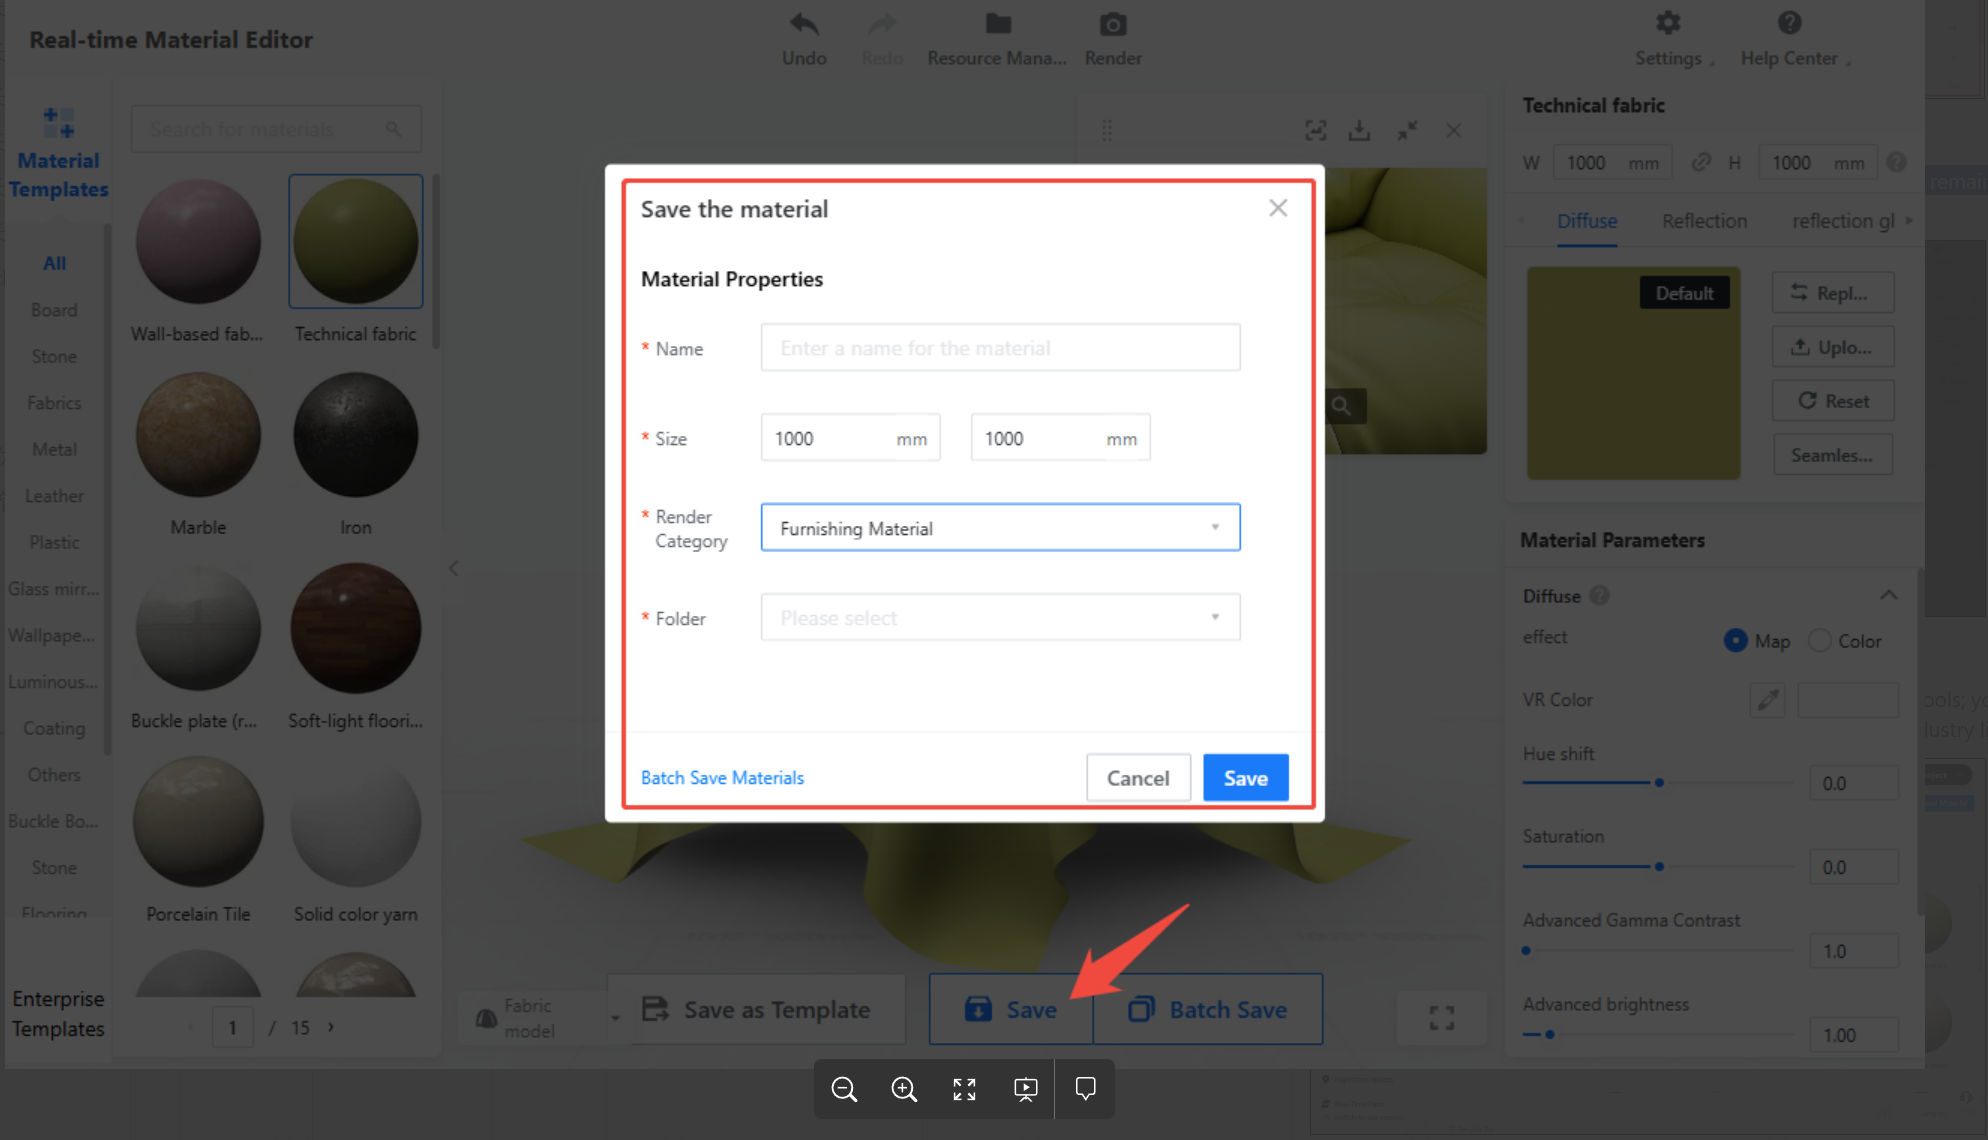Click the Undo arrow icon
Viewport: 1988px width, 1140px height.
(804, 24)
